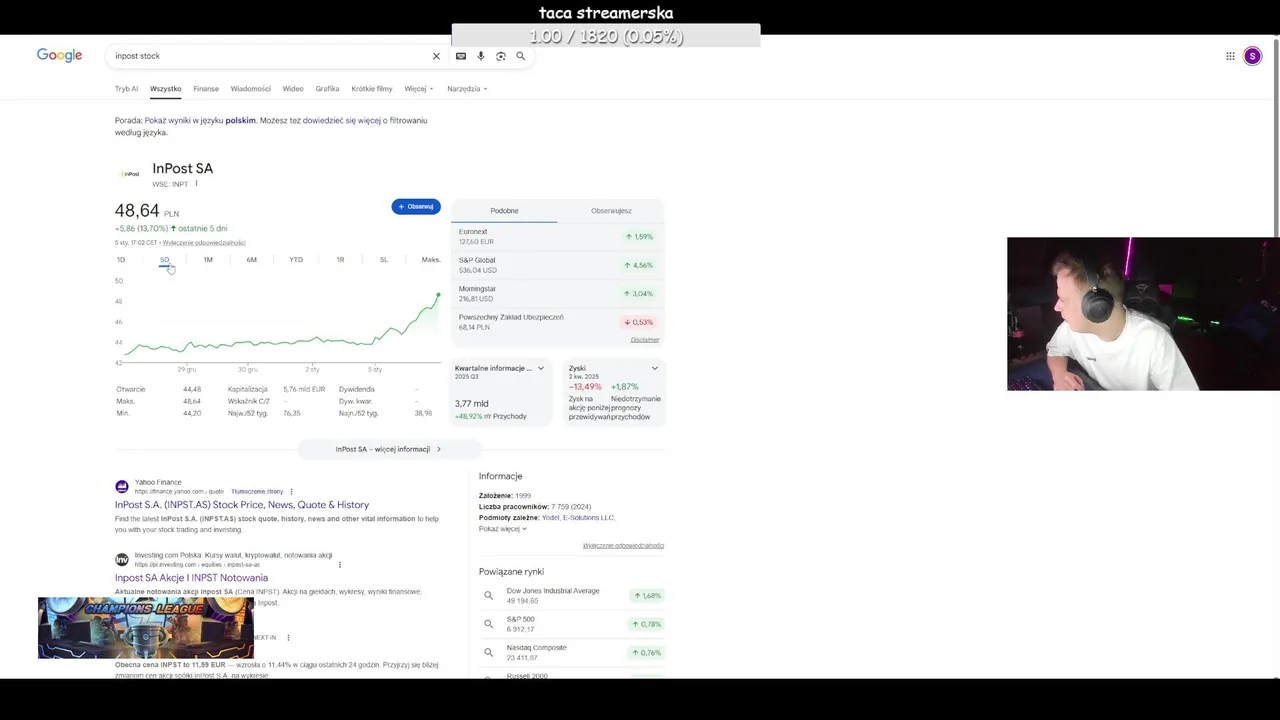1280x720 pixels.
Task: Open the Investing.com result options menu
Action: pos(339,565)
